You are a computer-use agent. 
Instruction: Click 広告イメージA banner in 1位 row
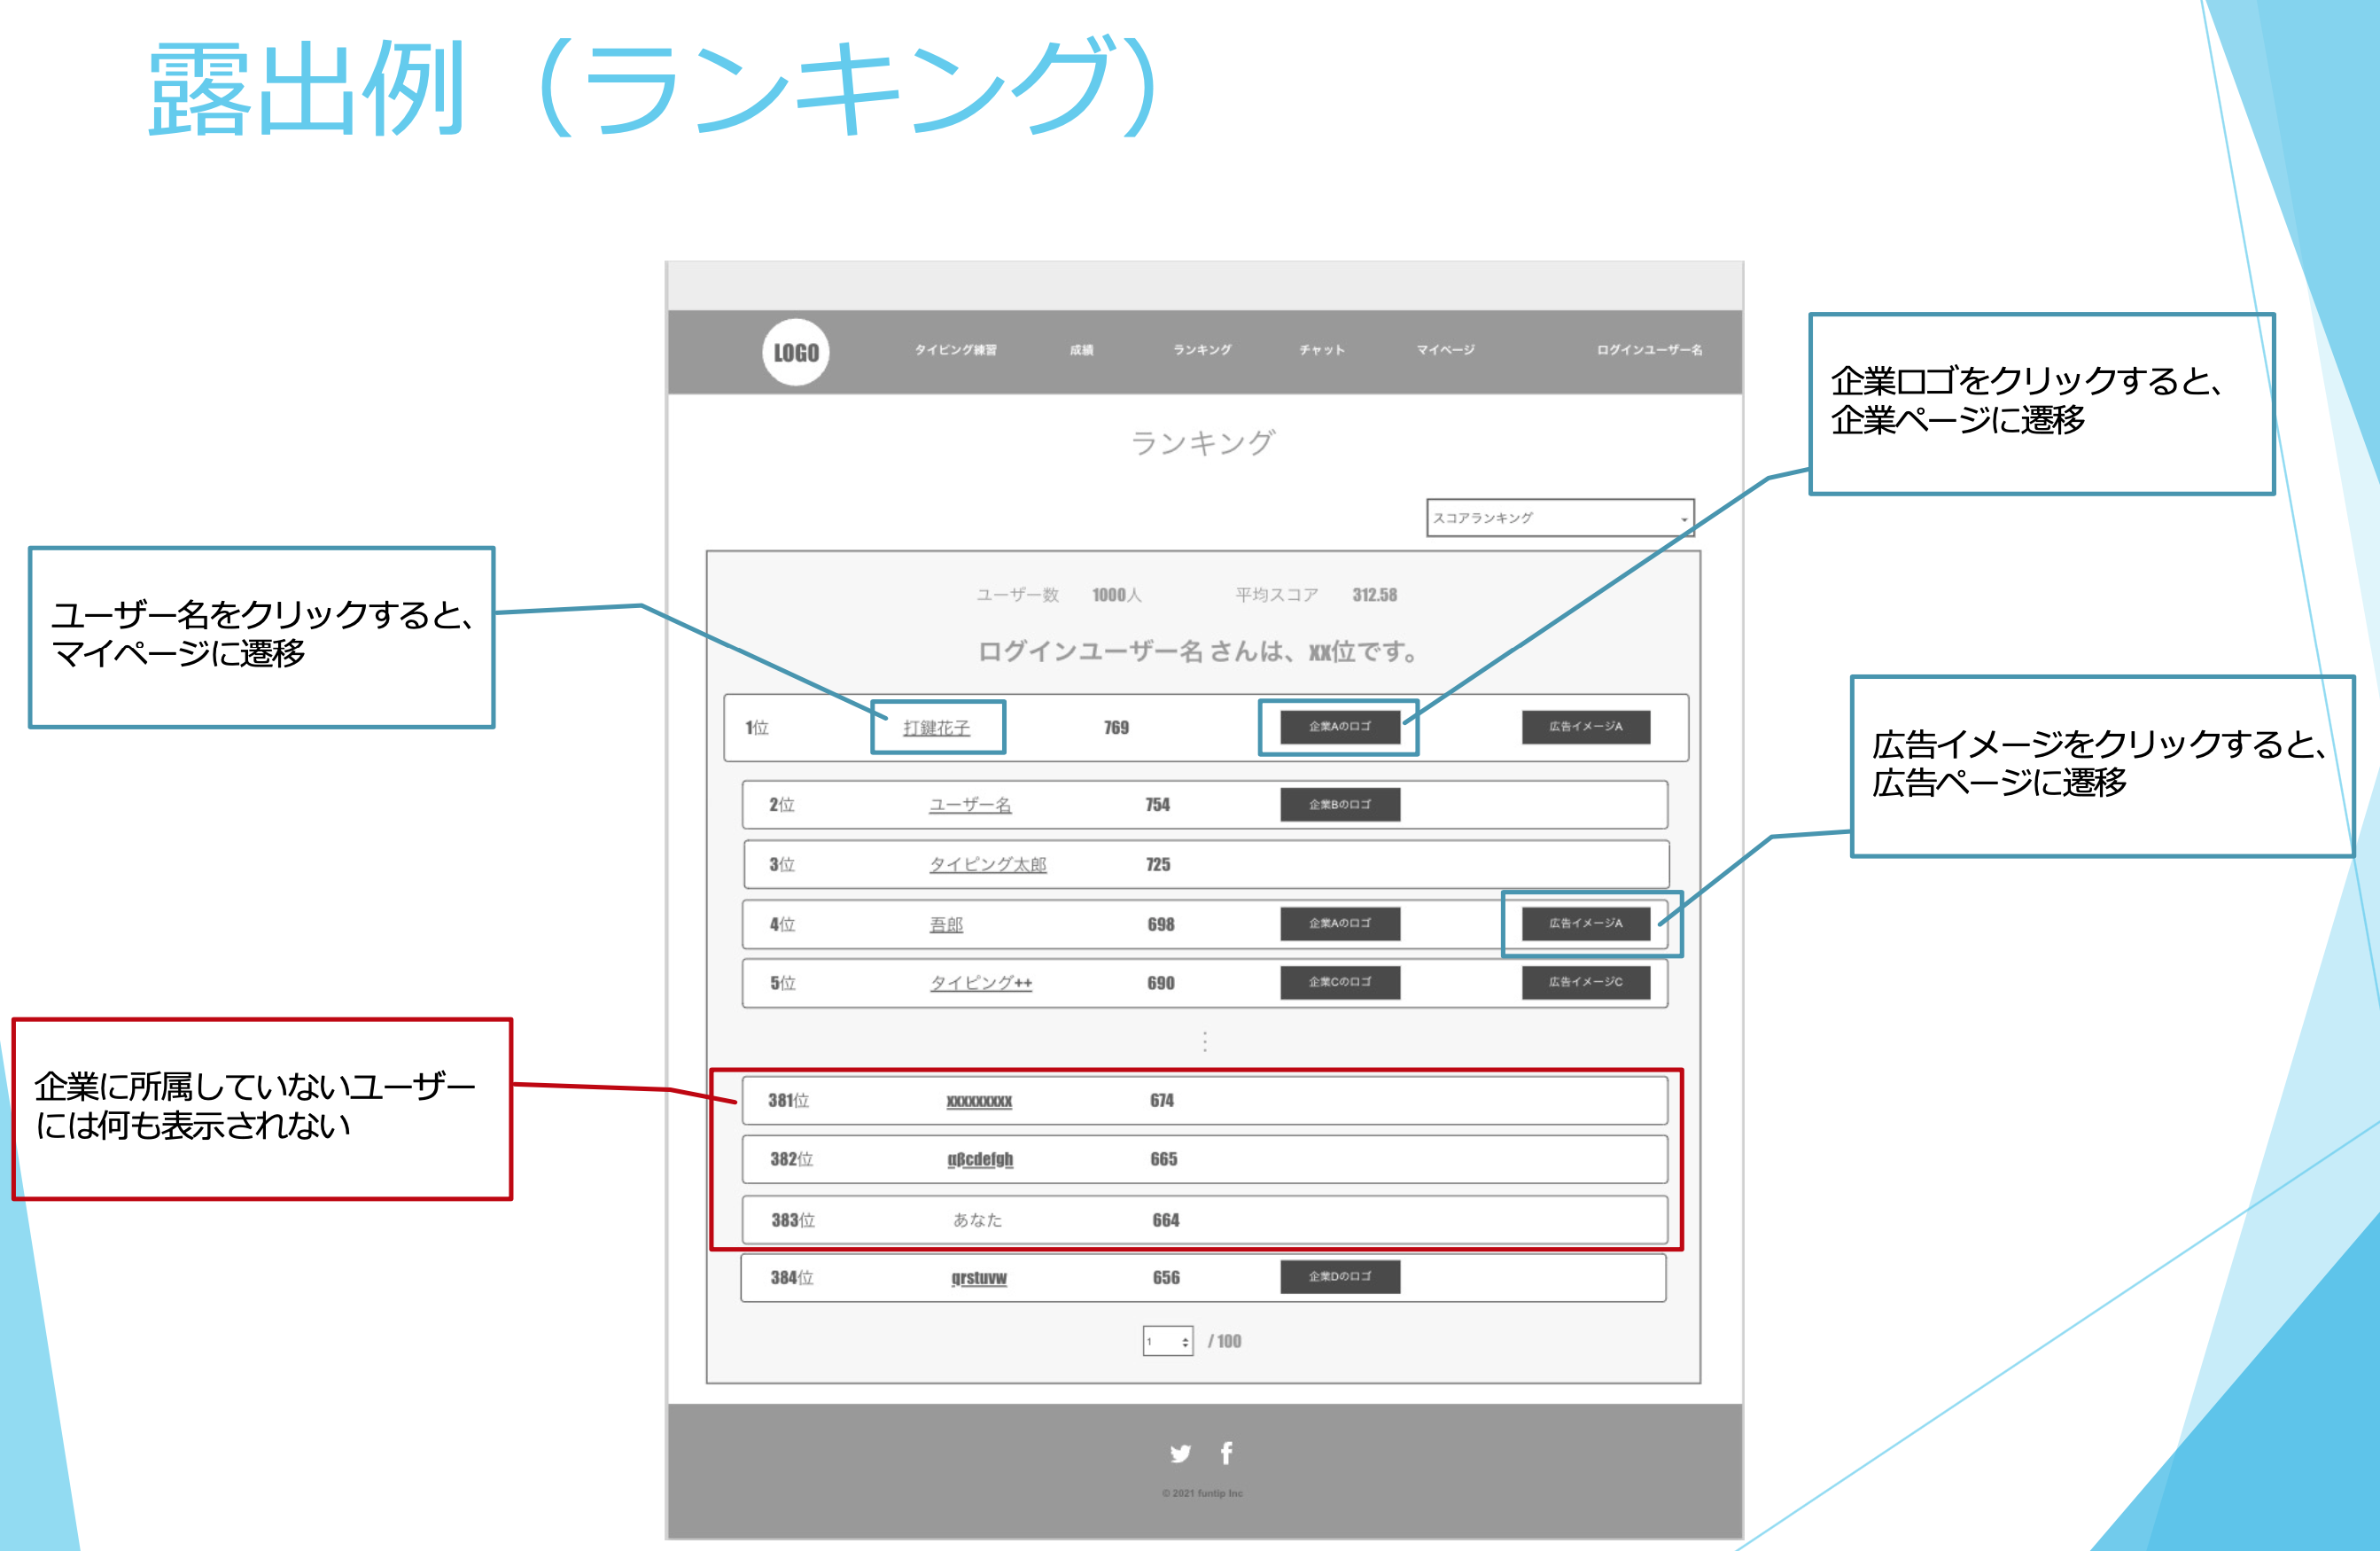tap(1585, 727)
